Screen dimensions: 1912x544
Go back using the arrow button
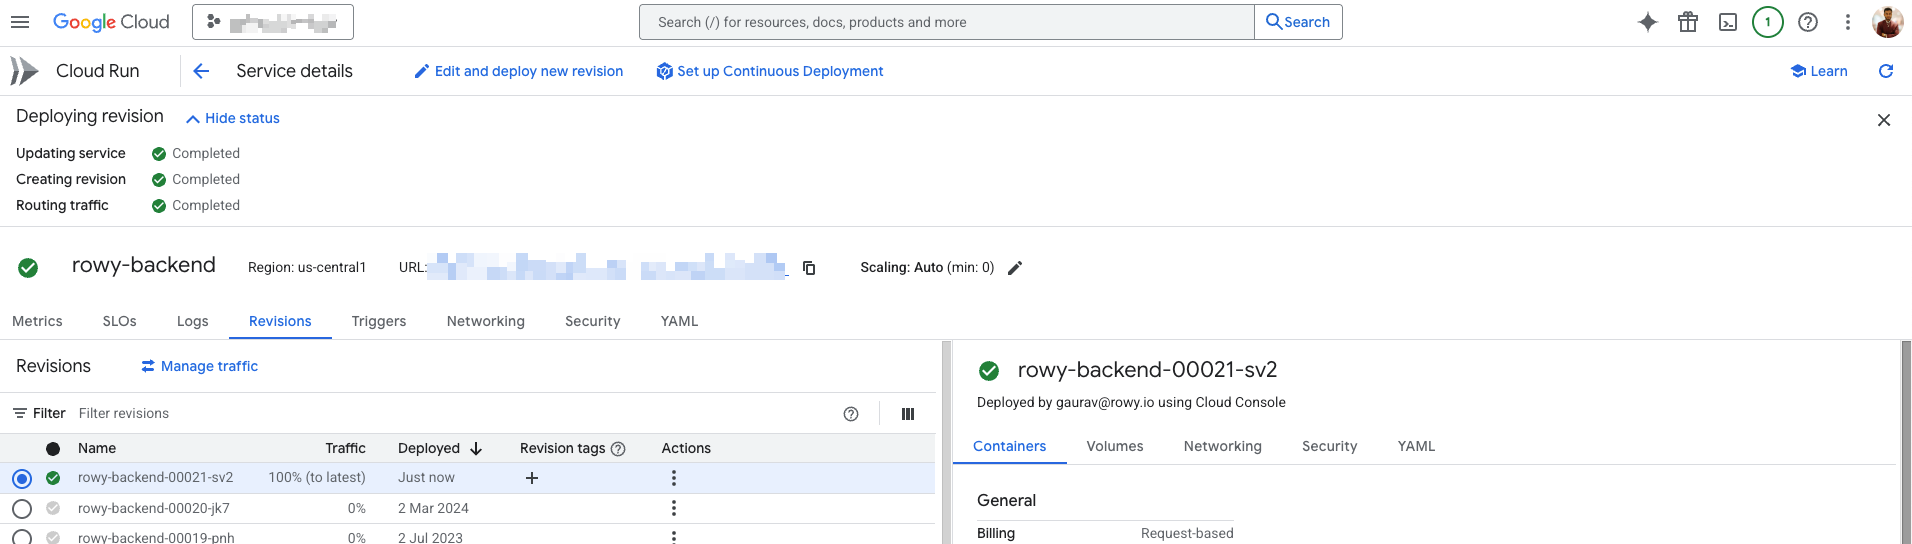tap(201, 71)
